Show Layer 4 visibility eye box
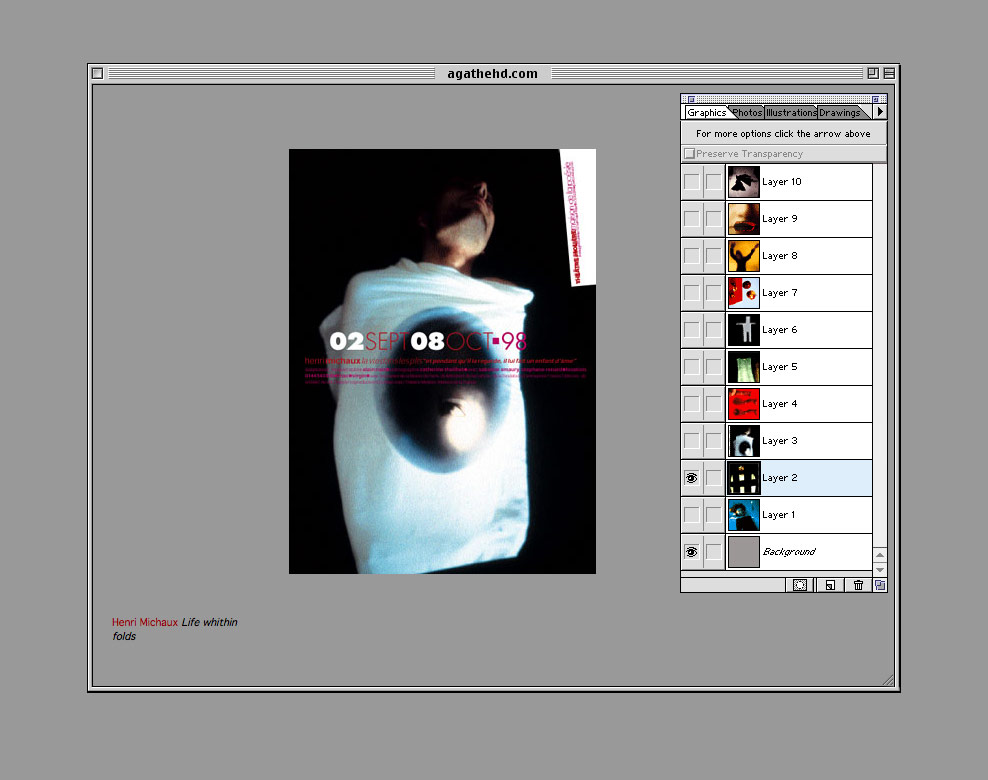 pos(692,404)
